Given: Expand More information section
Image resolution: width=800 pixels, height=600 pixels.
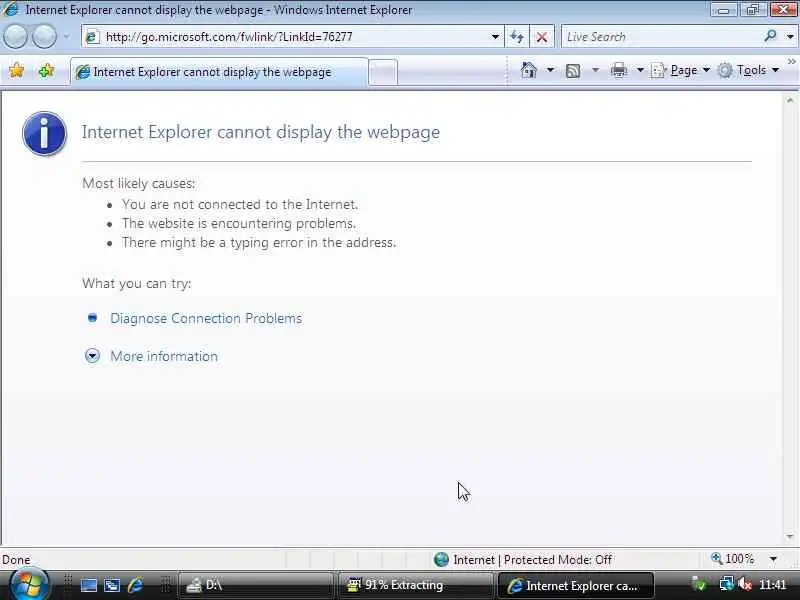Looking at the screenshot, I should click(92, 356).
